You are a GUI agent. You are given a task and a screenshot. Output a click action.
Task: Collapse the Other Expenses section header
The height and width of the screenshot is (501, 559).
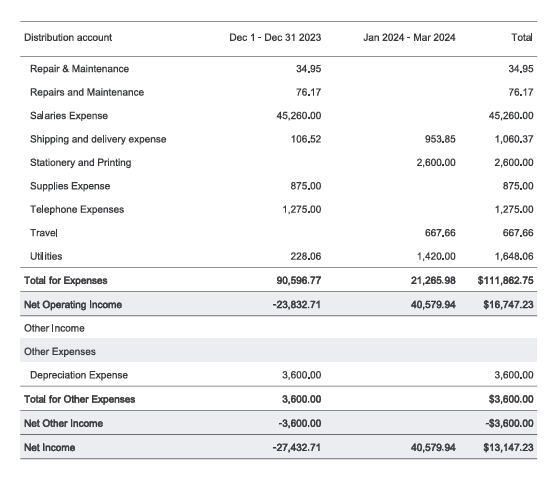[x=60, y=352]
